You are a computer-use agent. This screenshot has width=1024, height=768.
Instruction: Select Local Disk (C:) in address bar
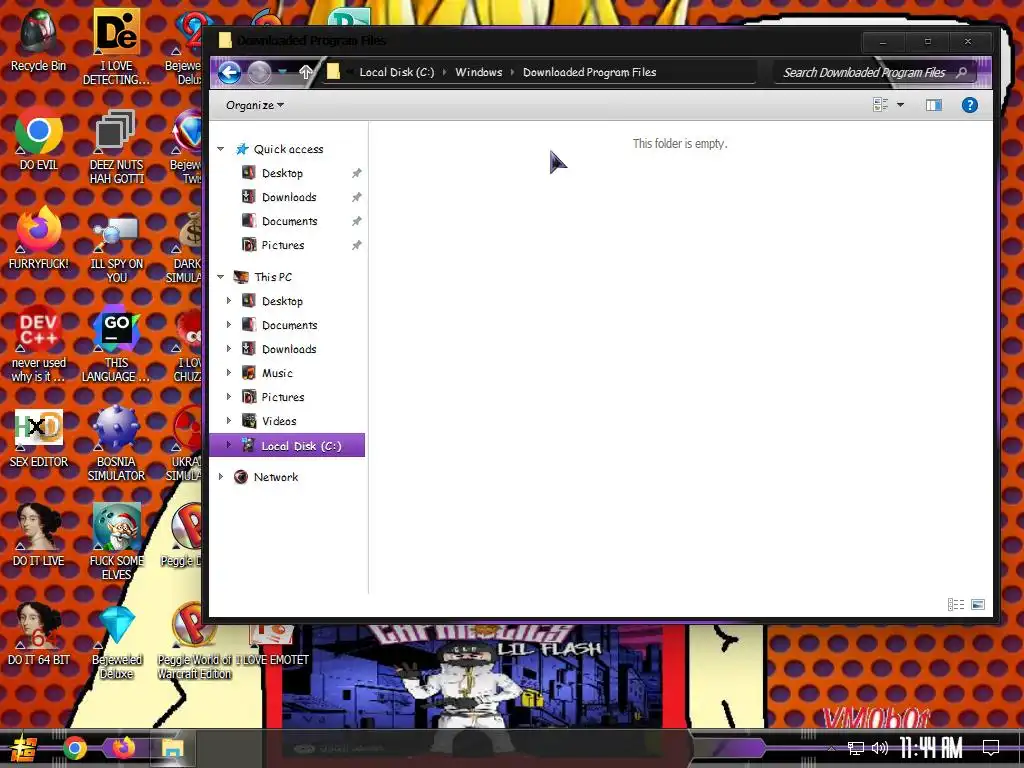(396, 72)
